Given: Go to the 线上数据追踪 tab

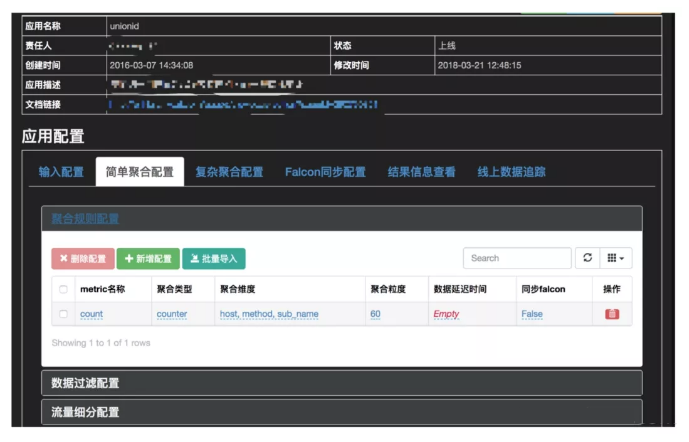Looking at the screenshot, I should coord(512,172).
